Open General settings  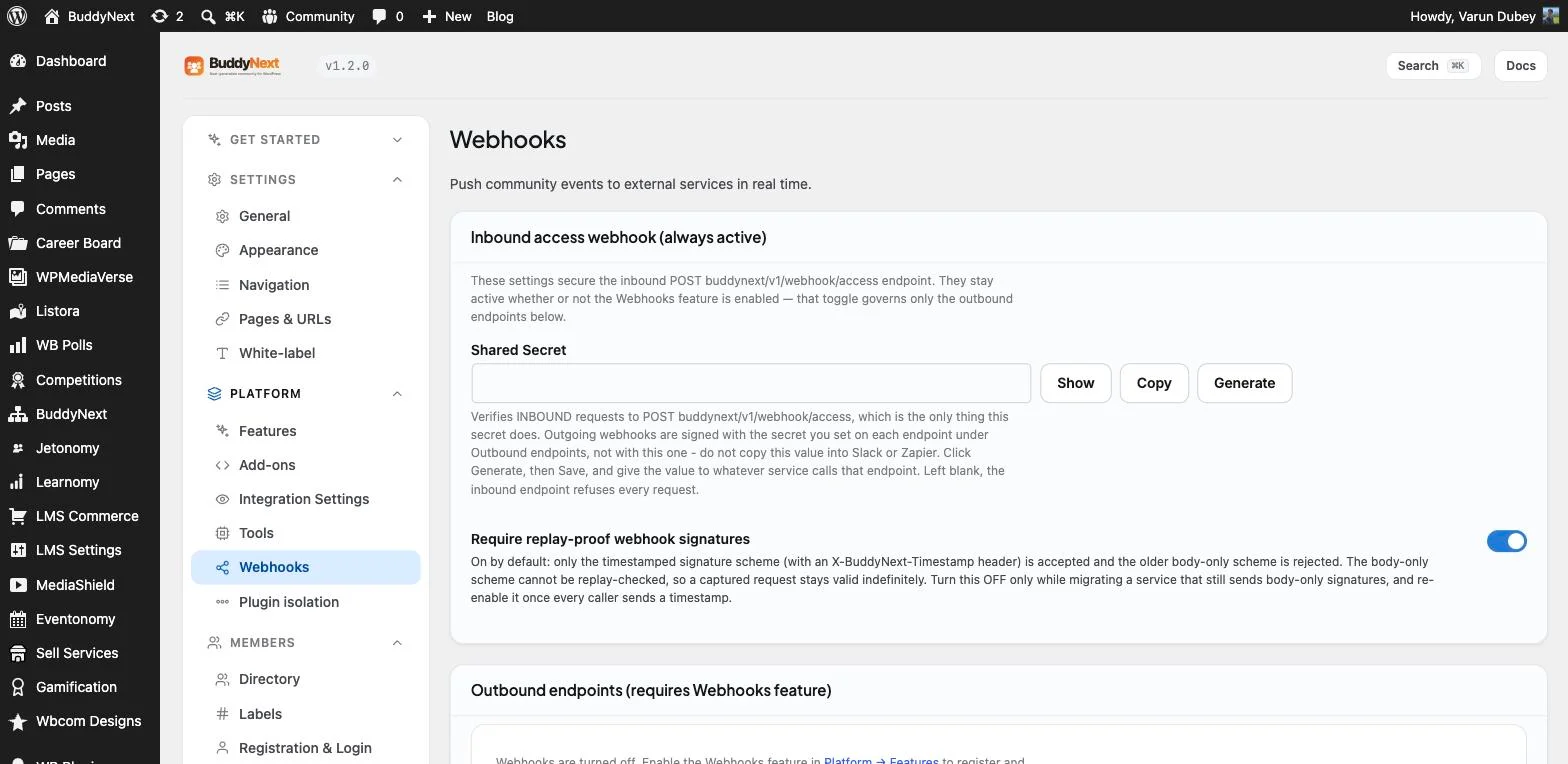point(305,216)
